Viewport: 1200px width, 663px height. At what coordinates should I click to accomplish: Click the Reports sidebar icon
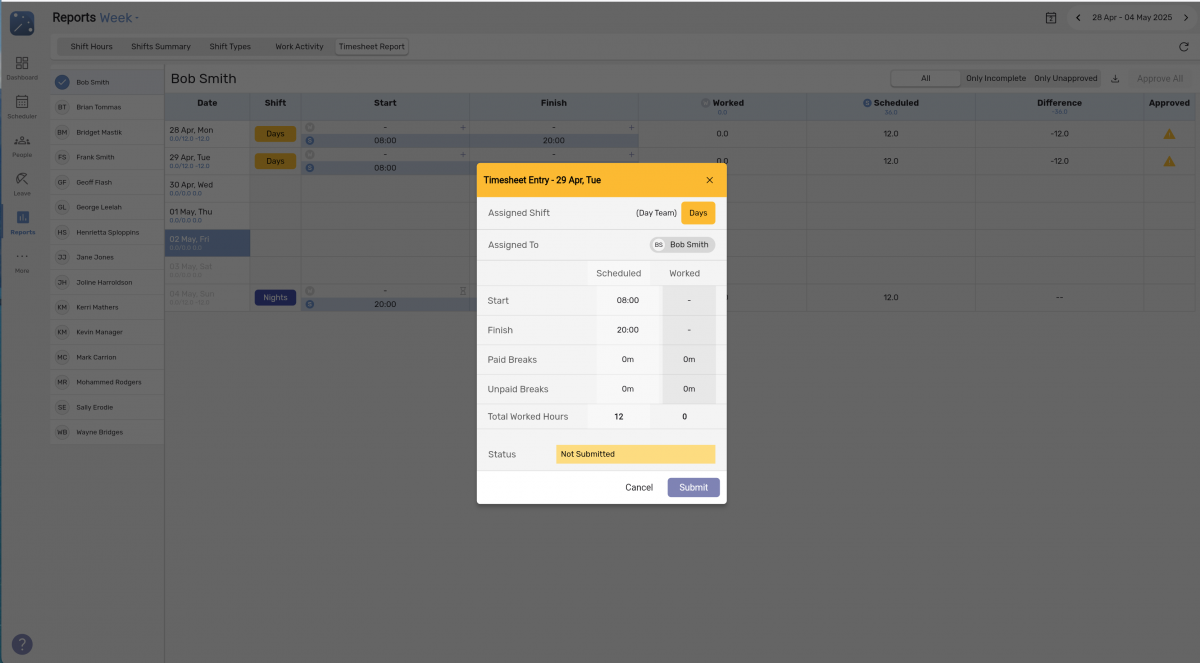click(21, 221)
